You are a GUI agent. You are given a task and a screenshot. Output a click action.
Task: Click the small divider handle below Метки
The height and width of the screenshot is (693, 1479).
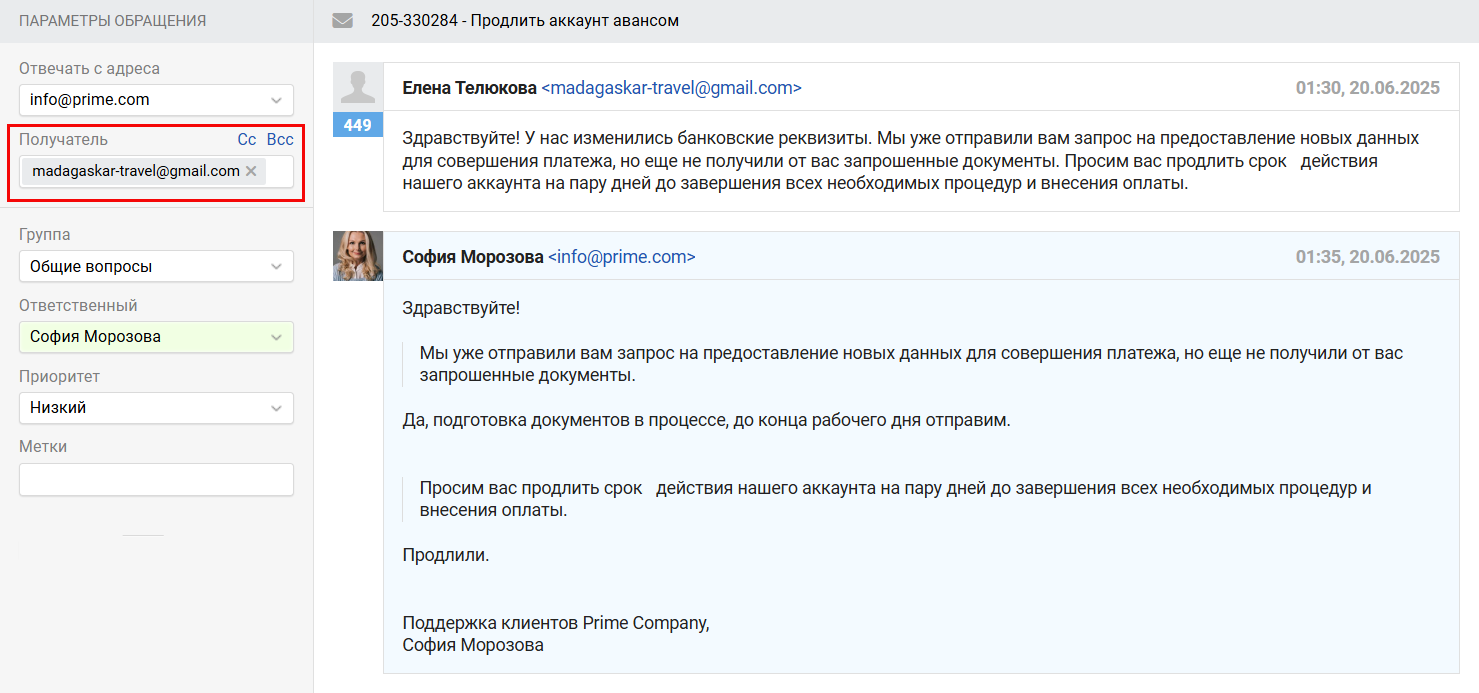[x=143, y=535]
